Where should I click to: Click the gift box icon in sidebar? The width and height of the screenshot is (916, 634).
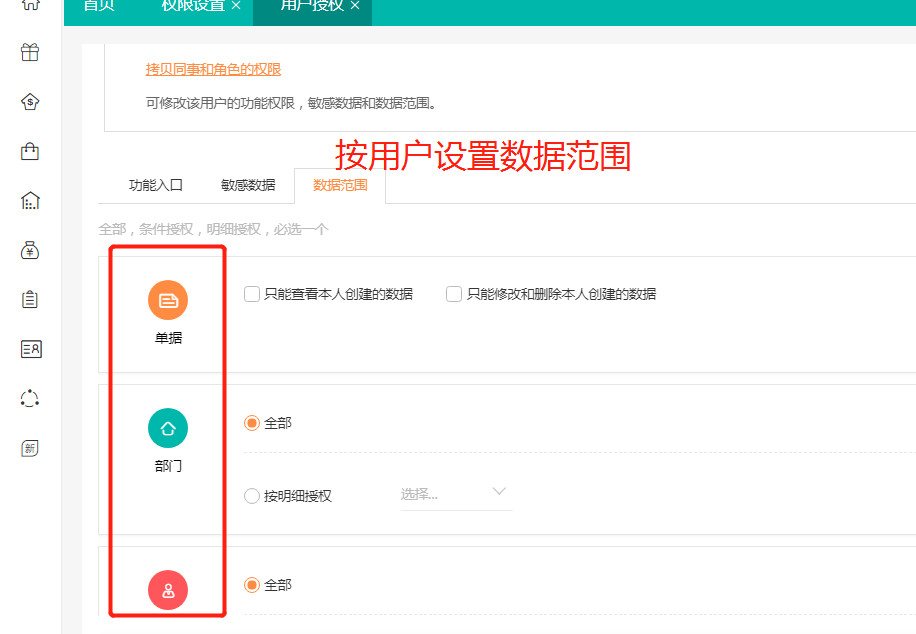(30, 53)
